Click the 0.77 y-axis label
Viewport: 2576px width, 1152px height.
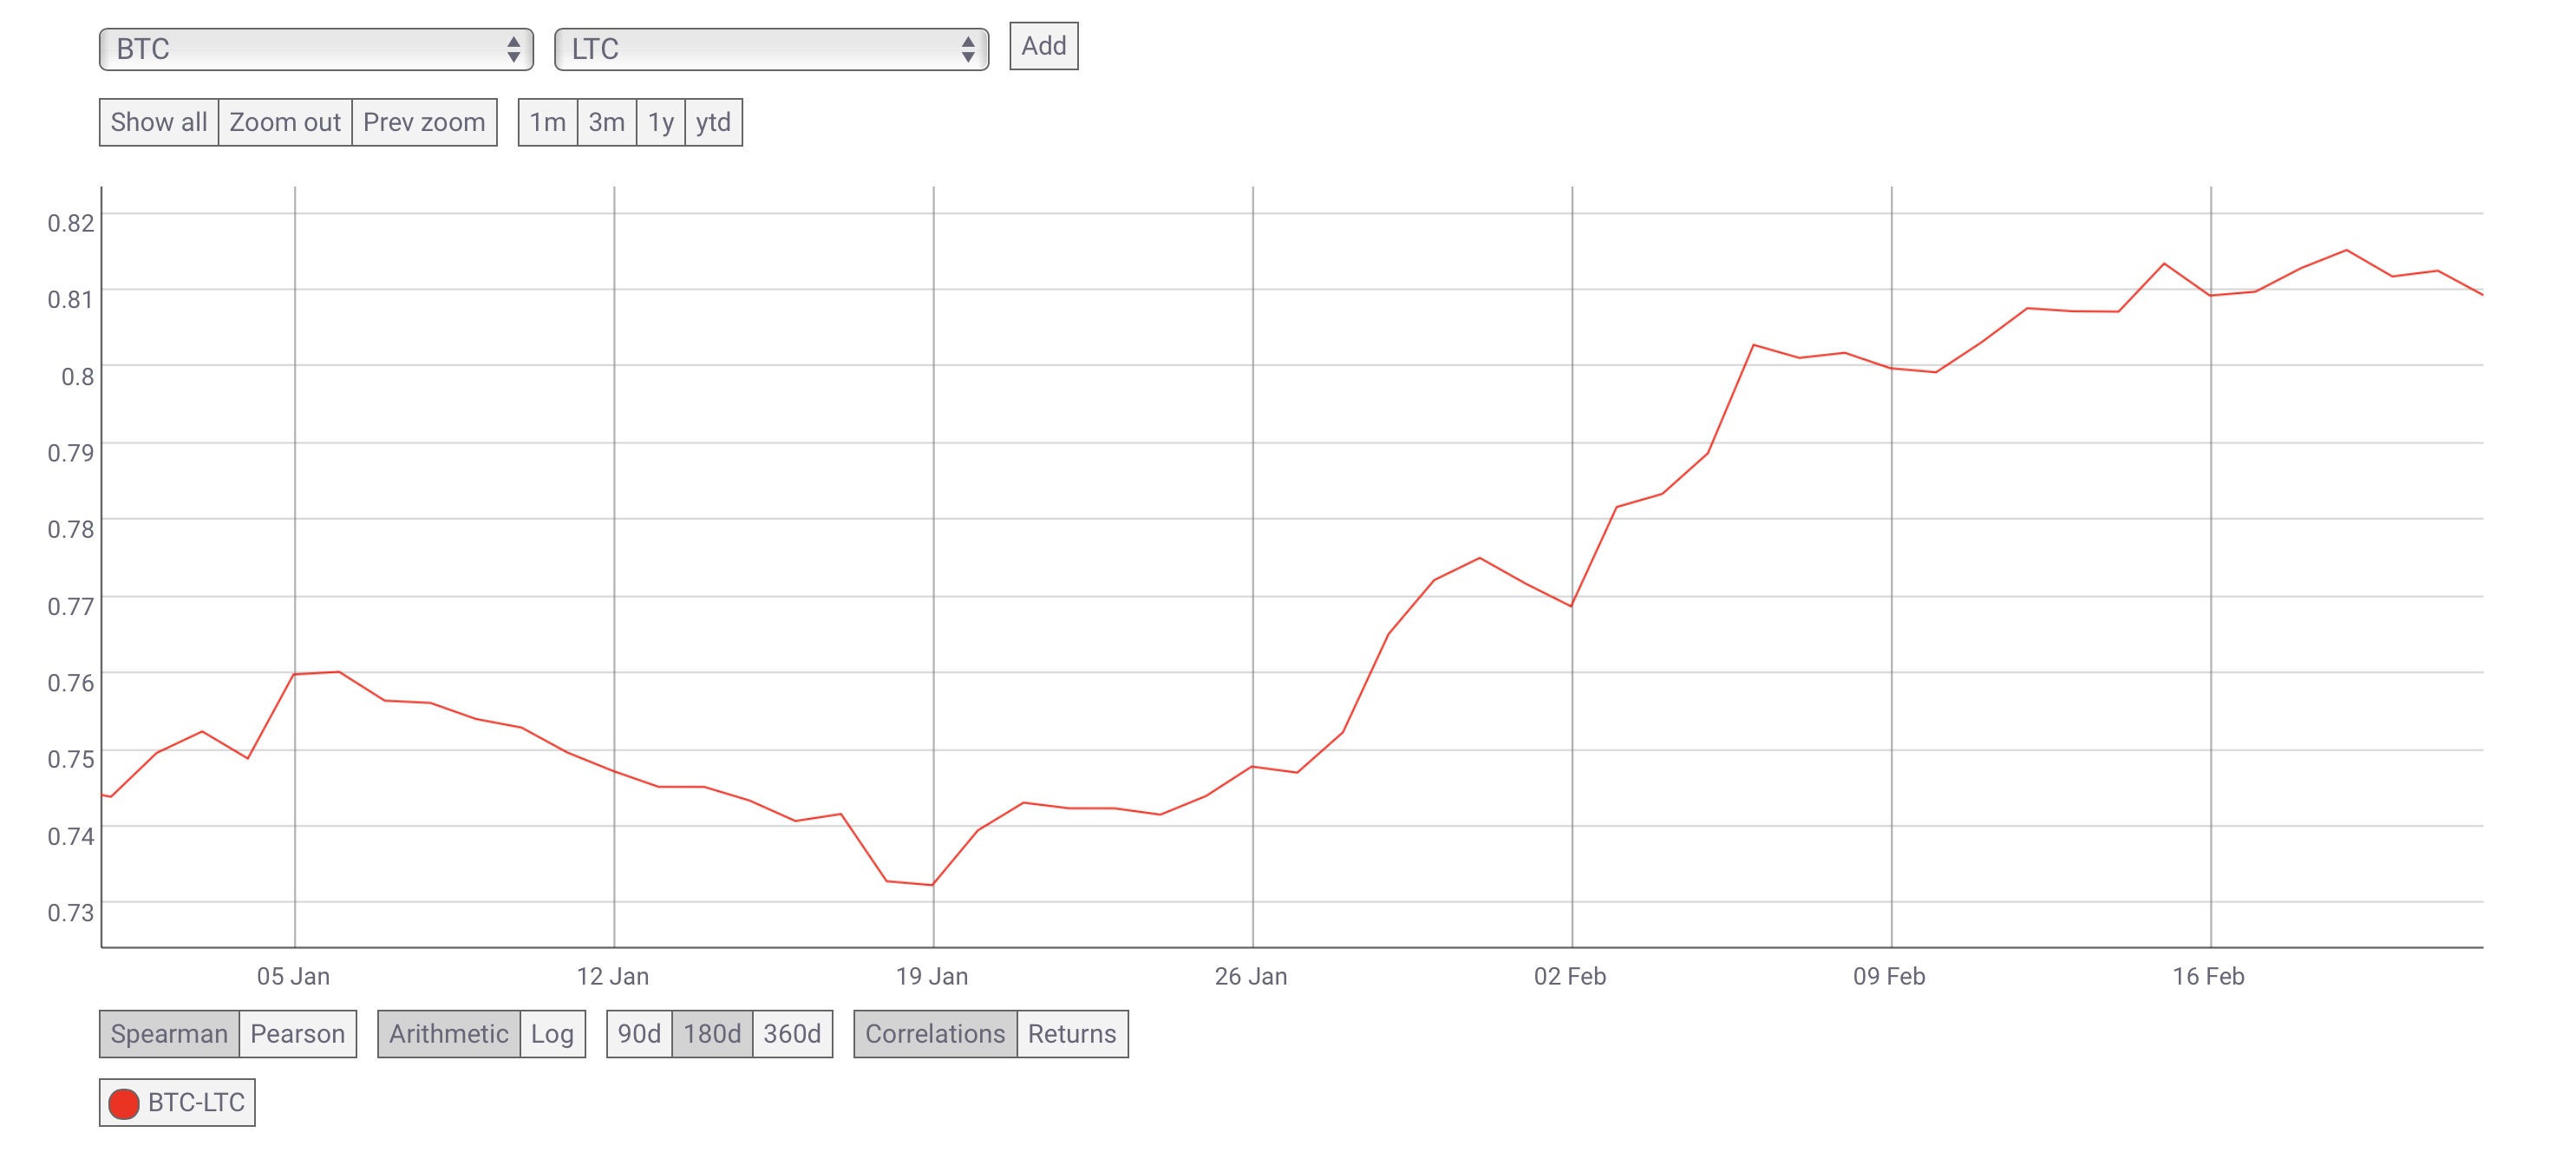coord(71,606)
